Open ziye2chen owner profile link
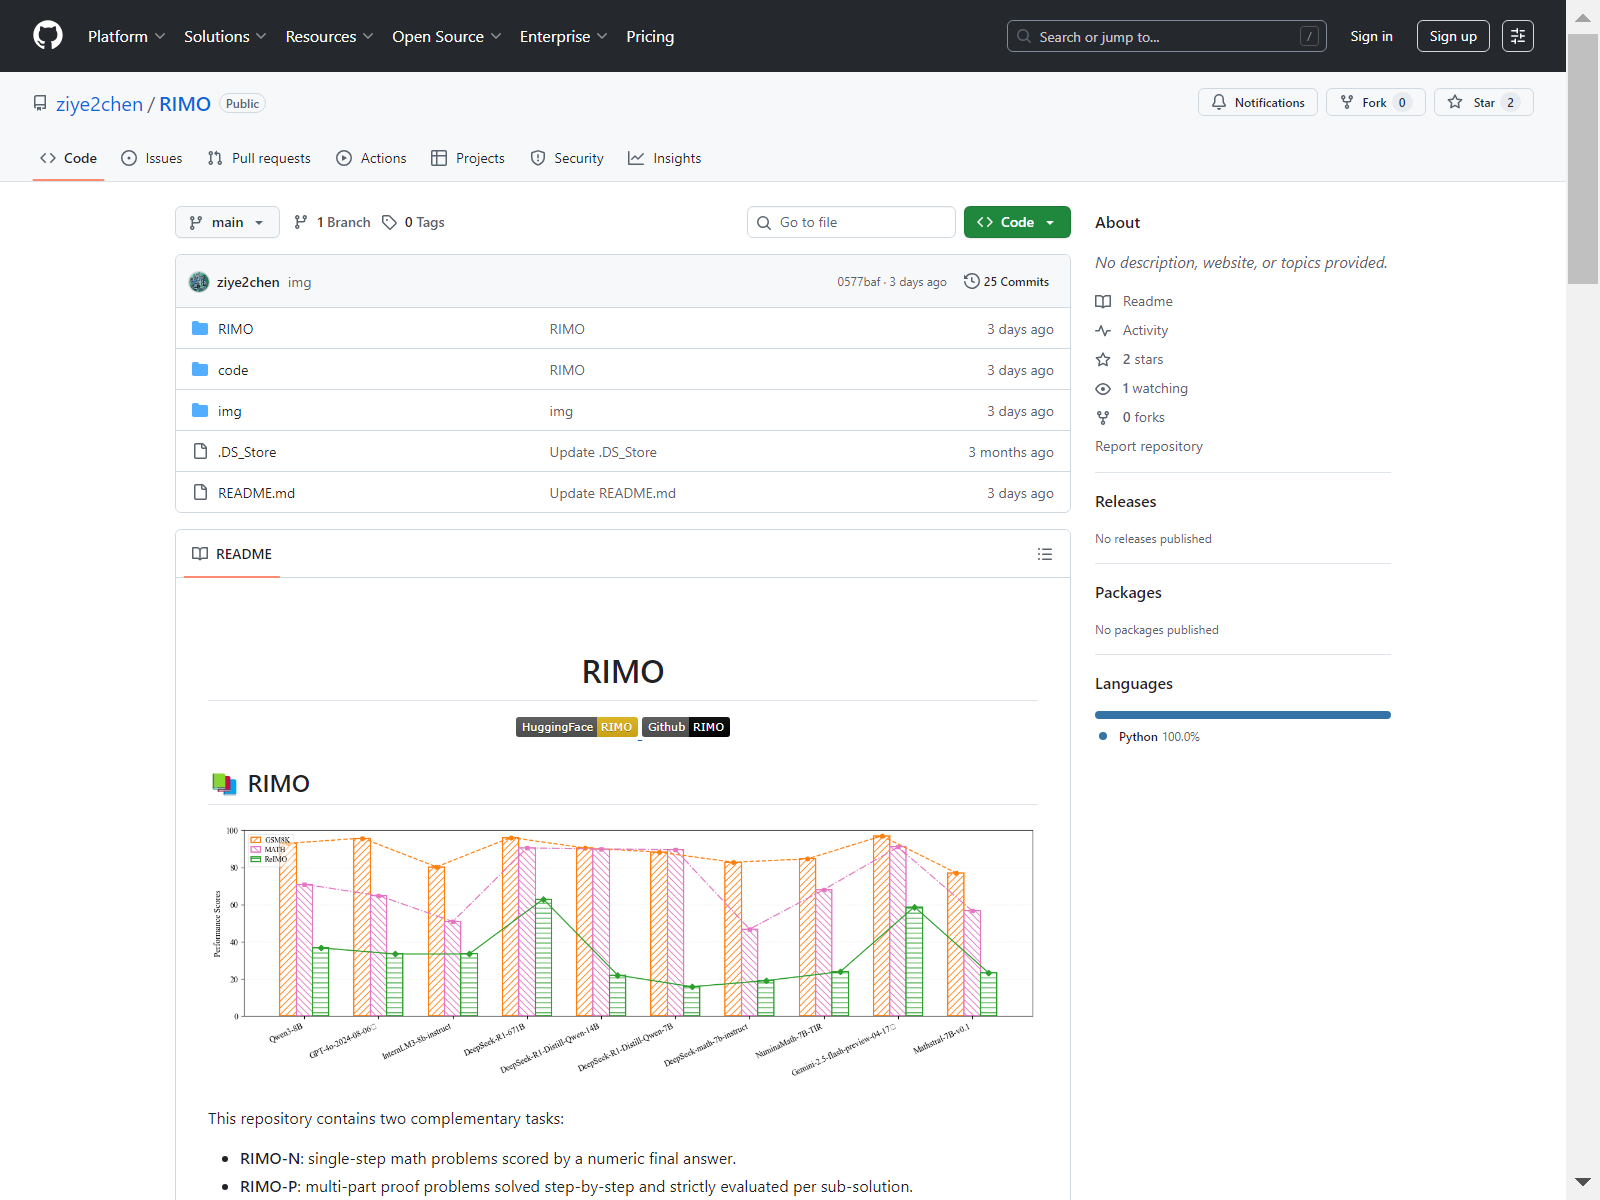The image size is (1600, 1200). (99, 104)
